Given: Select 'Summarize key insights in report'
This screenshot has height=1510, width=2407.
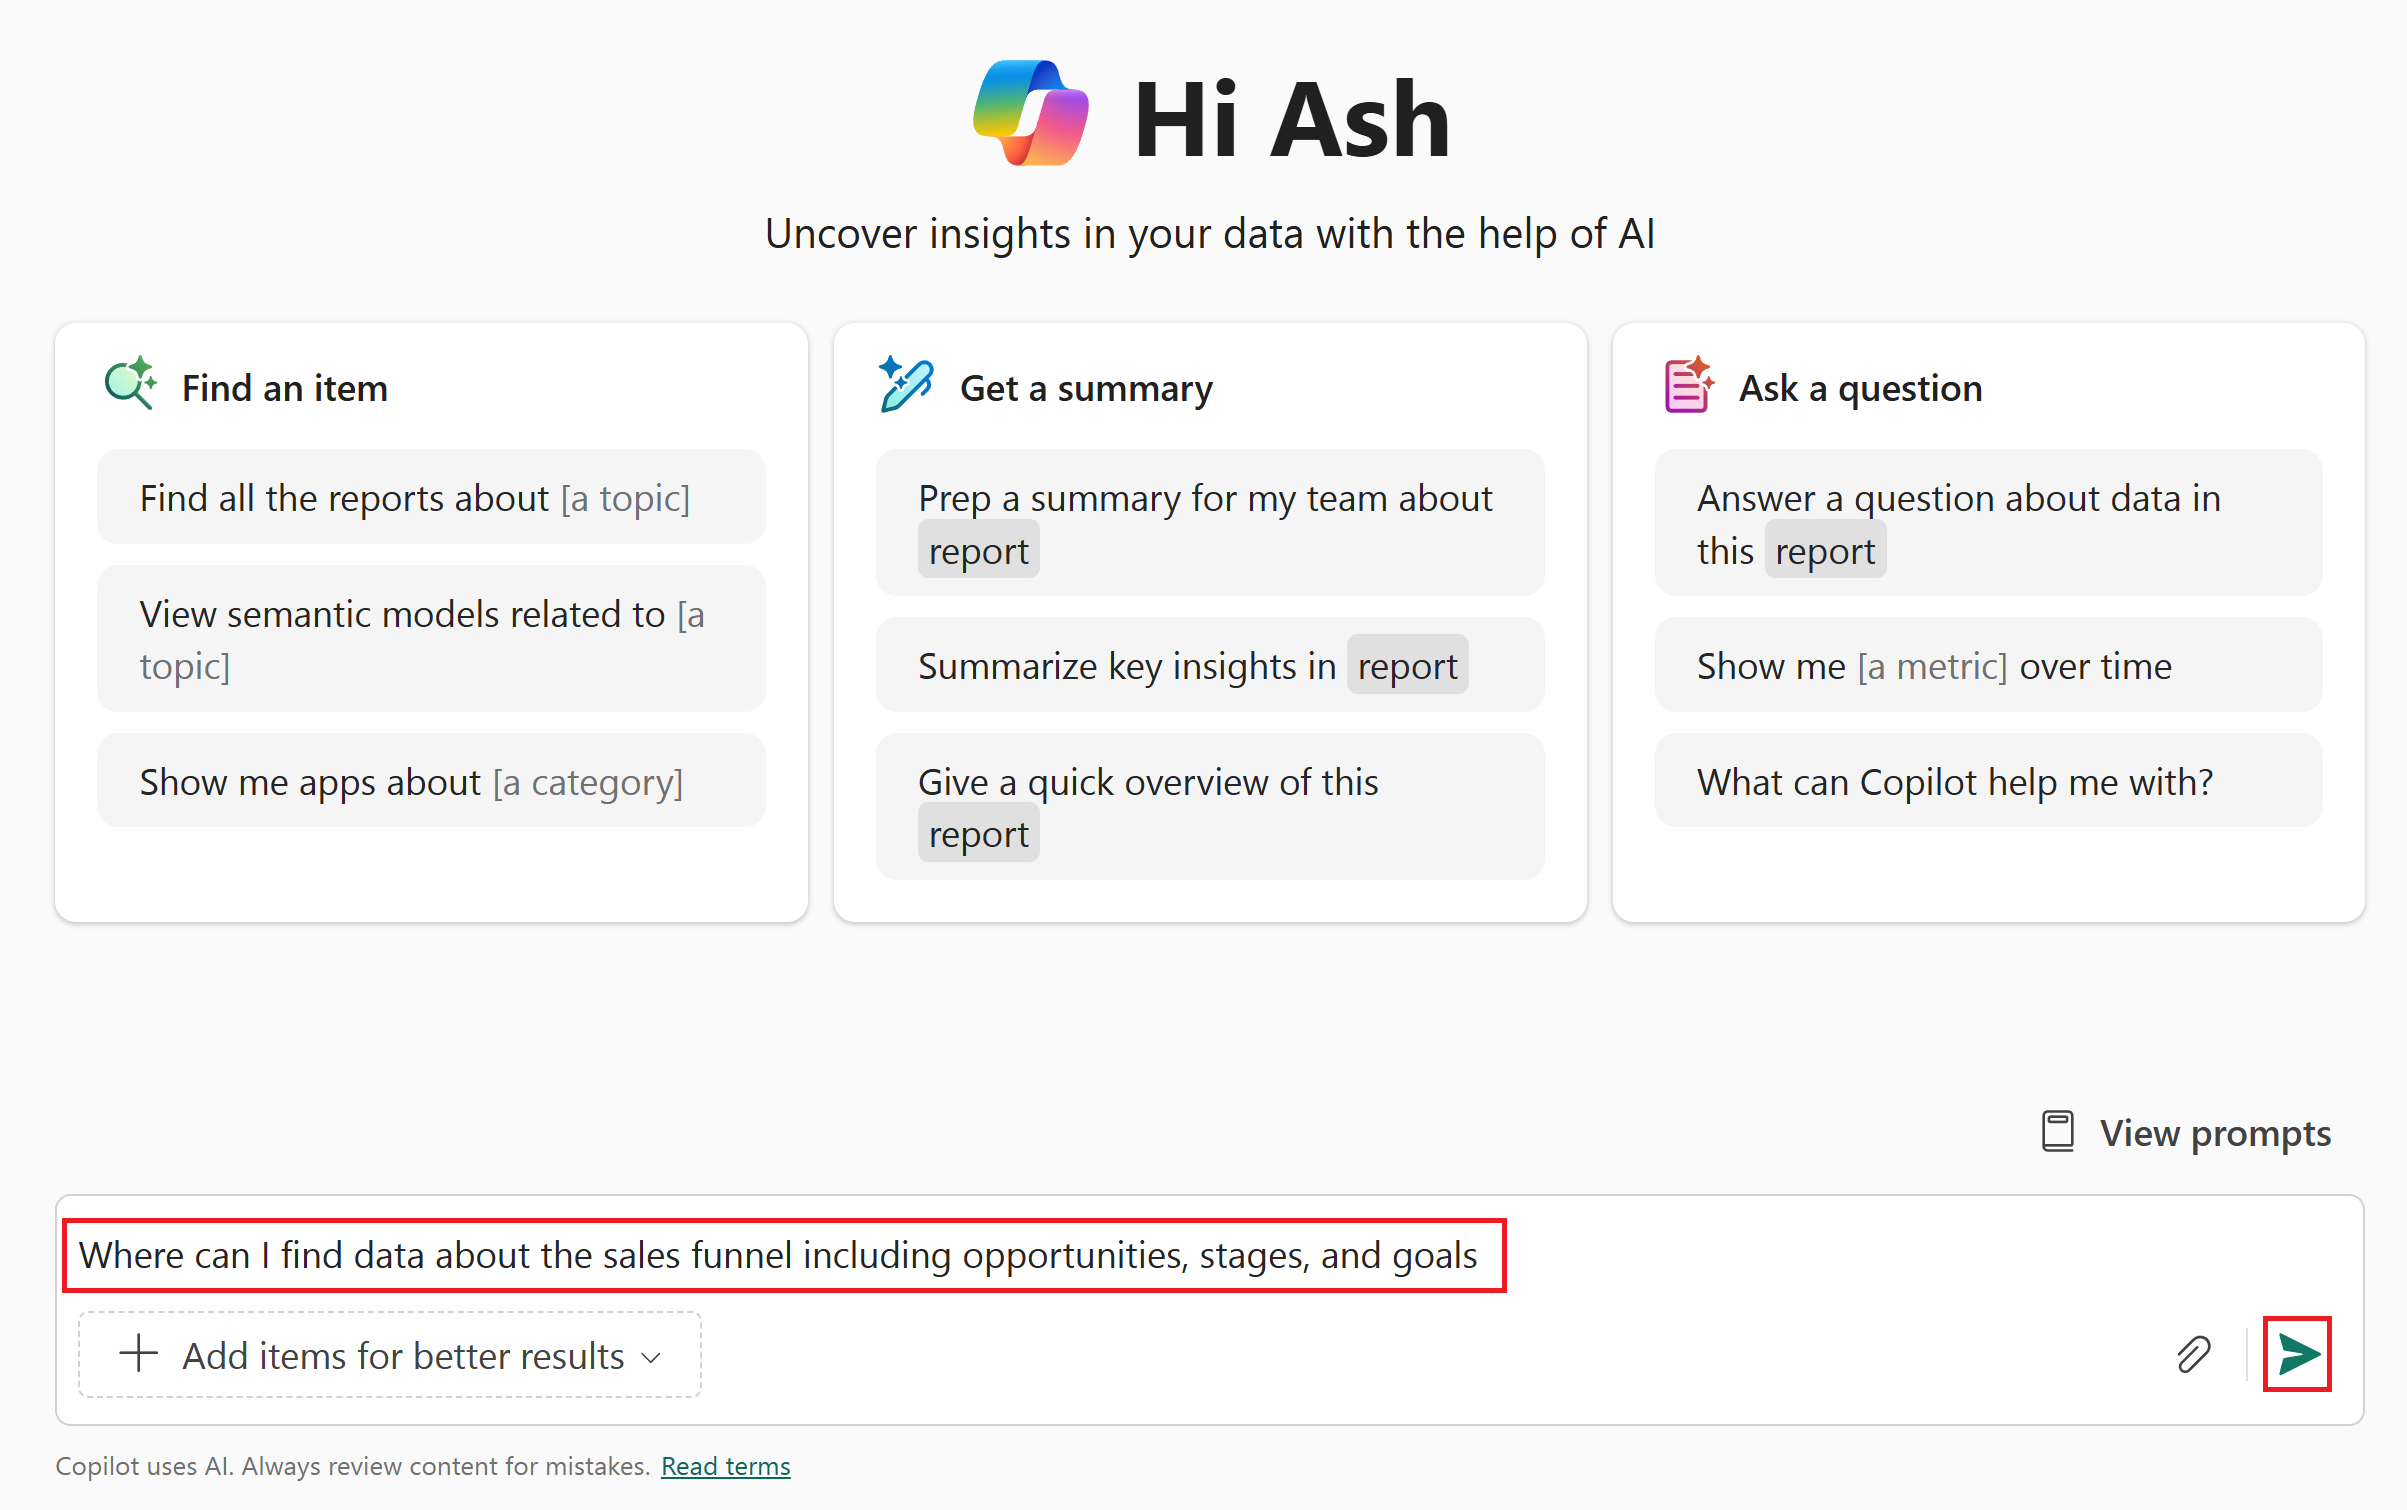Looking at the screenshot, I should tap(1209, 664).
